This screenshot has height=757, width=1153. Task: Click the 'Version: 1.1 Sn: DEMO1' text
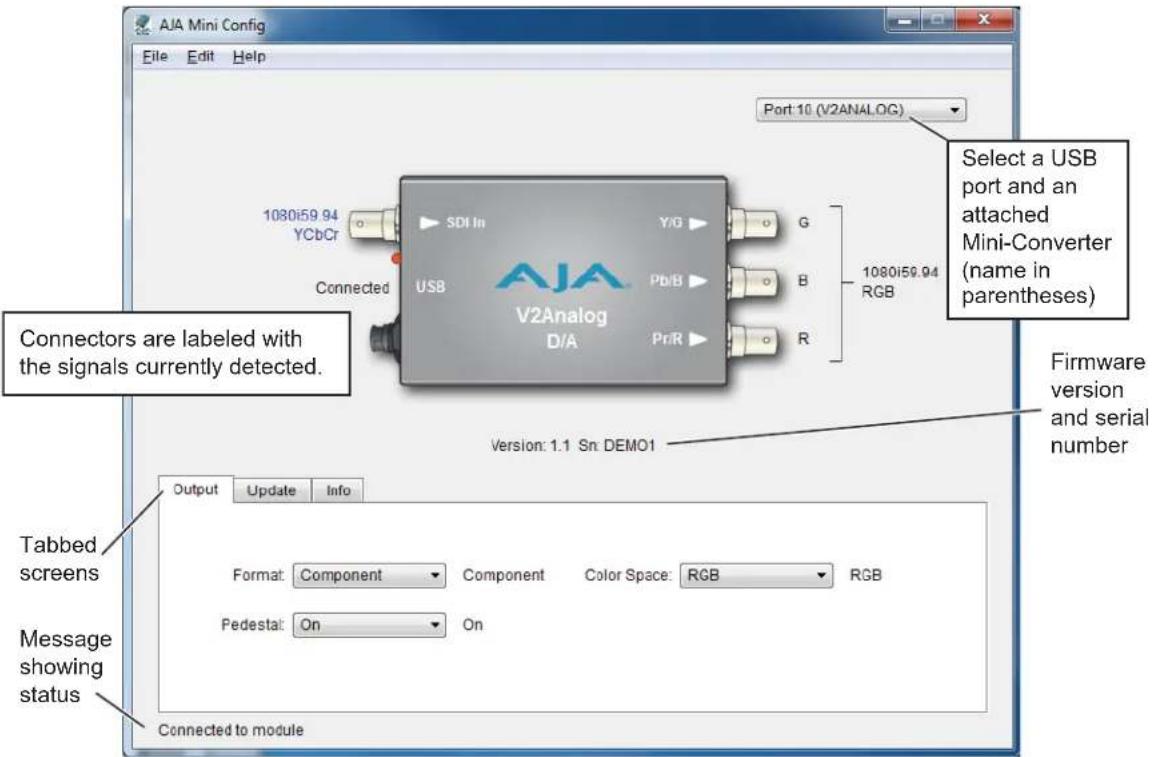(573, 445)
